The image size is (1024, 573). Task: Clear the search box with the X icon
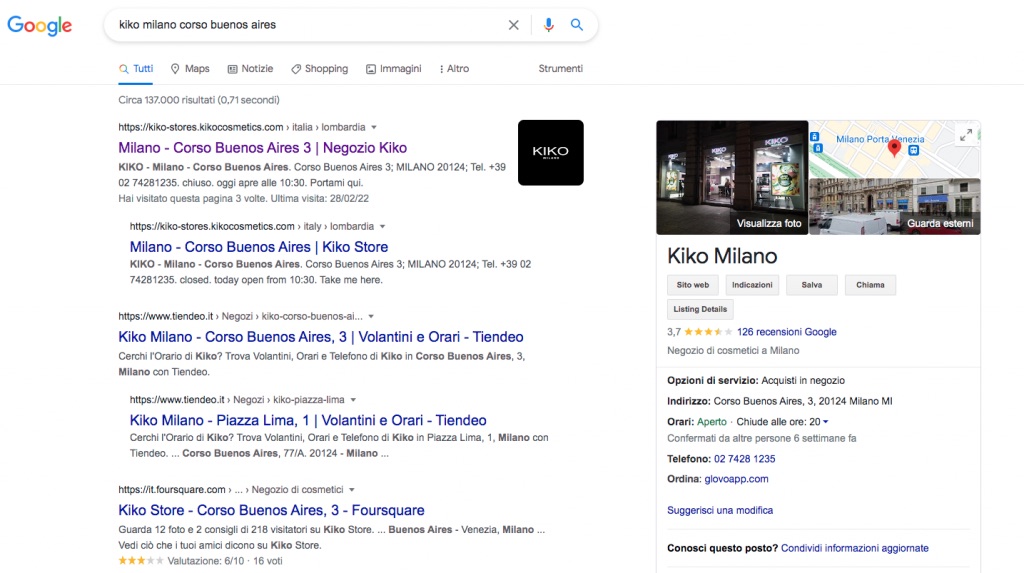coord(513,25)
